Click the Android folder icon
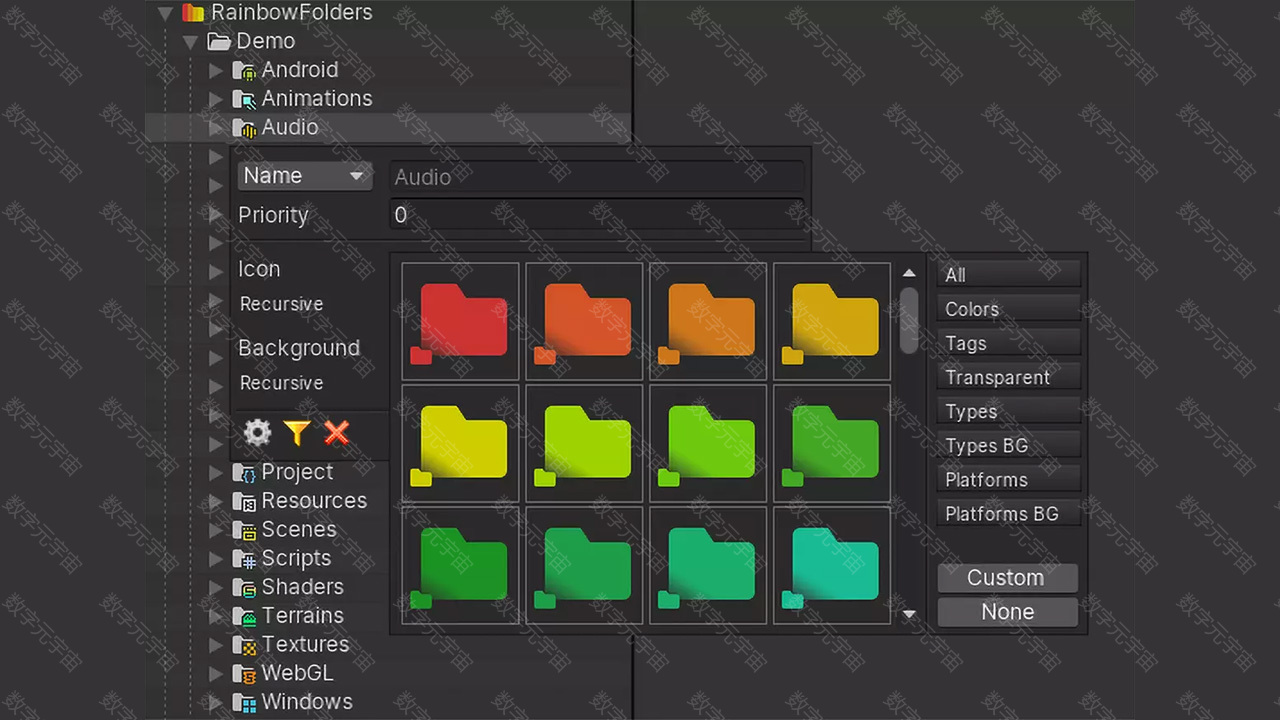Screen dimensions: 1280x720 coord(244,71)
